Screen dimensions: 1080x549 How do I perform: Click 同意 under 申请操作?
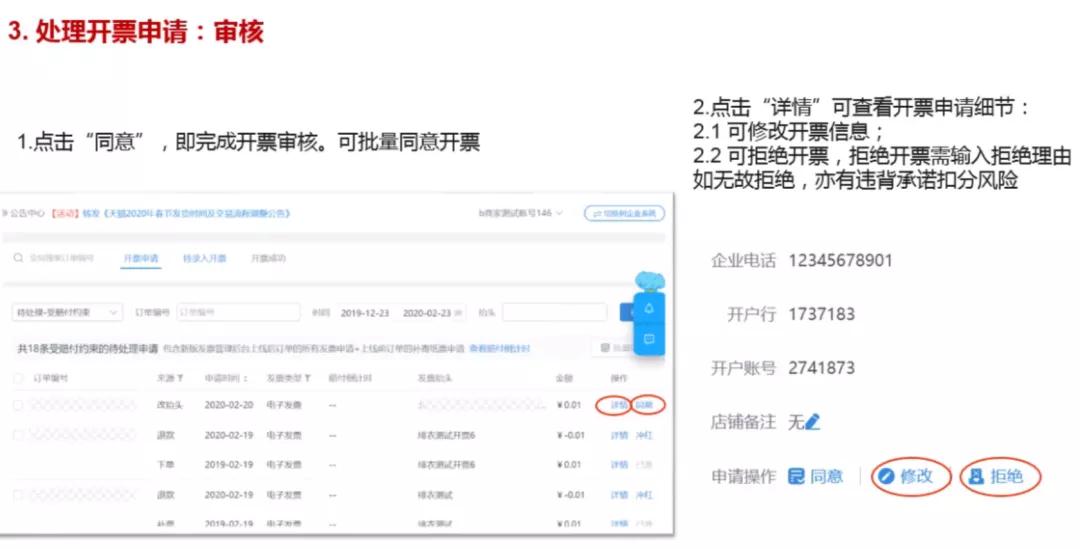816,476
